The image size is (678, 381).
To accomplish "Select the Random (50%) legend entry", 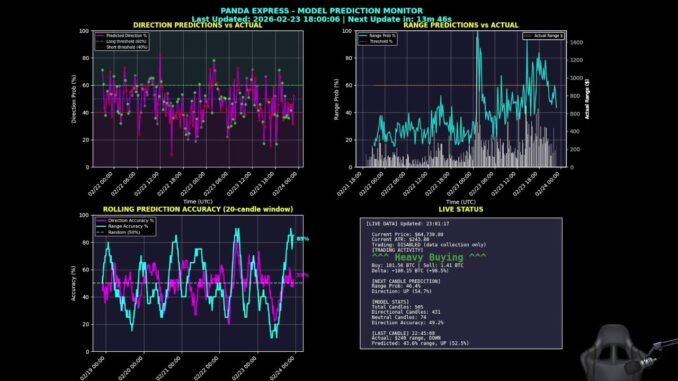I will tap(119, 232).
